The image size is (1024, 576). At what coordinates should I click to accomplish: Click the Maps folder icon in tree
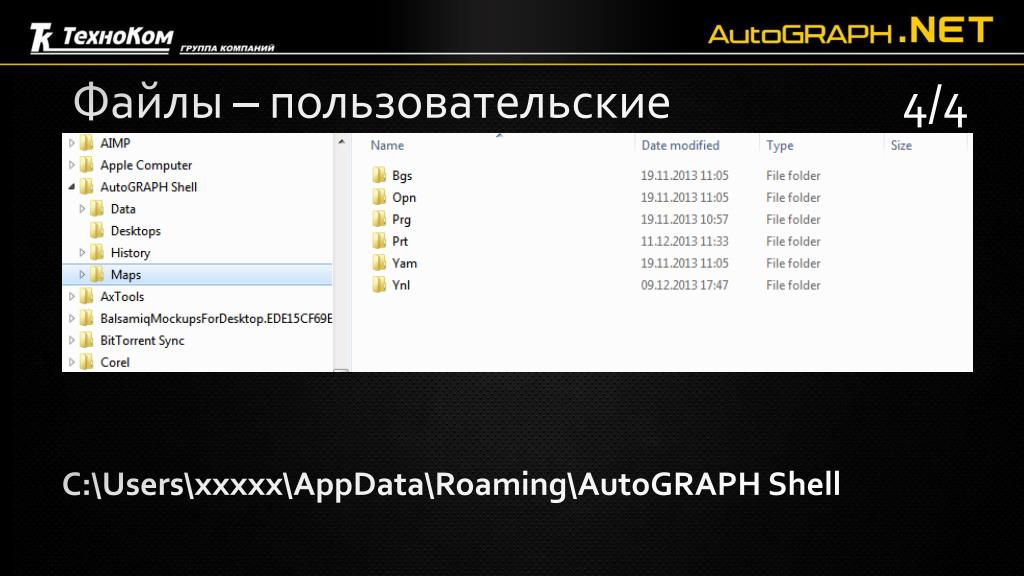pos(97,274)
